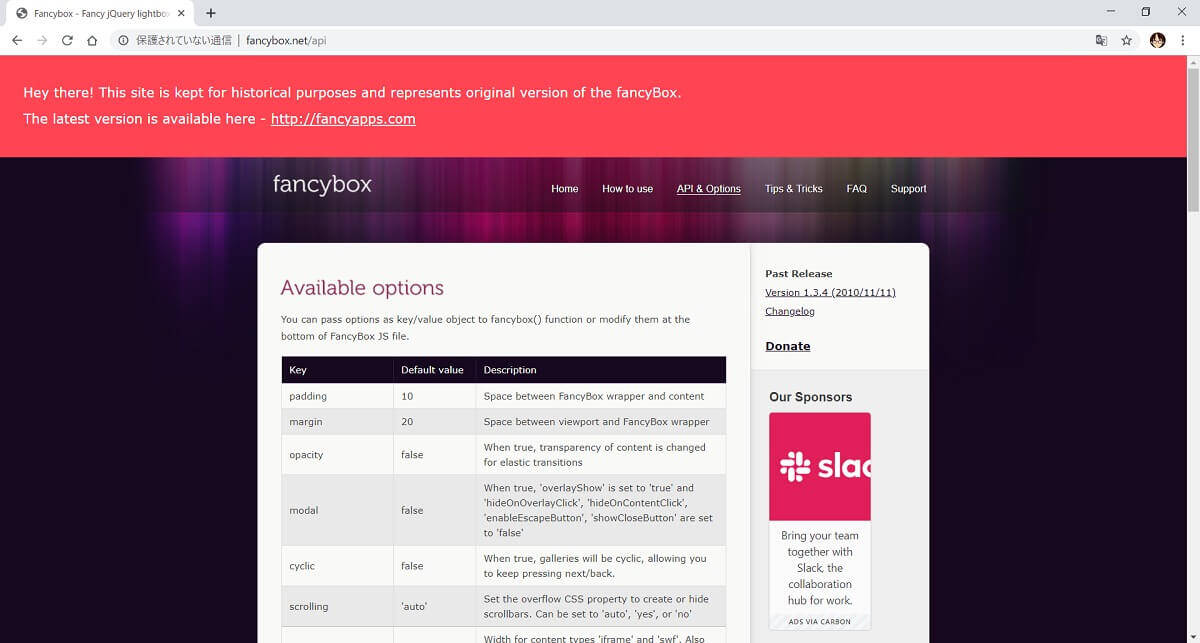Open the Google Translate address bar icon
The height and width of the screenshot is (643, 1200).
coord(1101,40)
